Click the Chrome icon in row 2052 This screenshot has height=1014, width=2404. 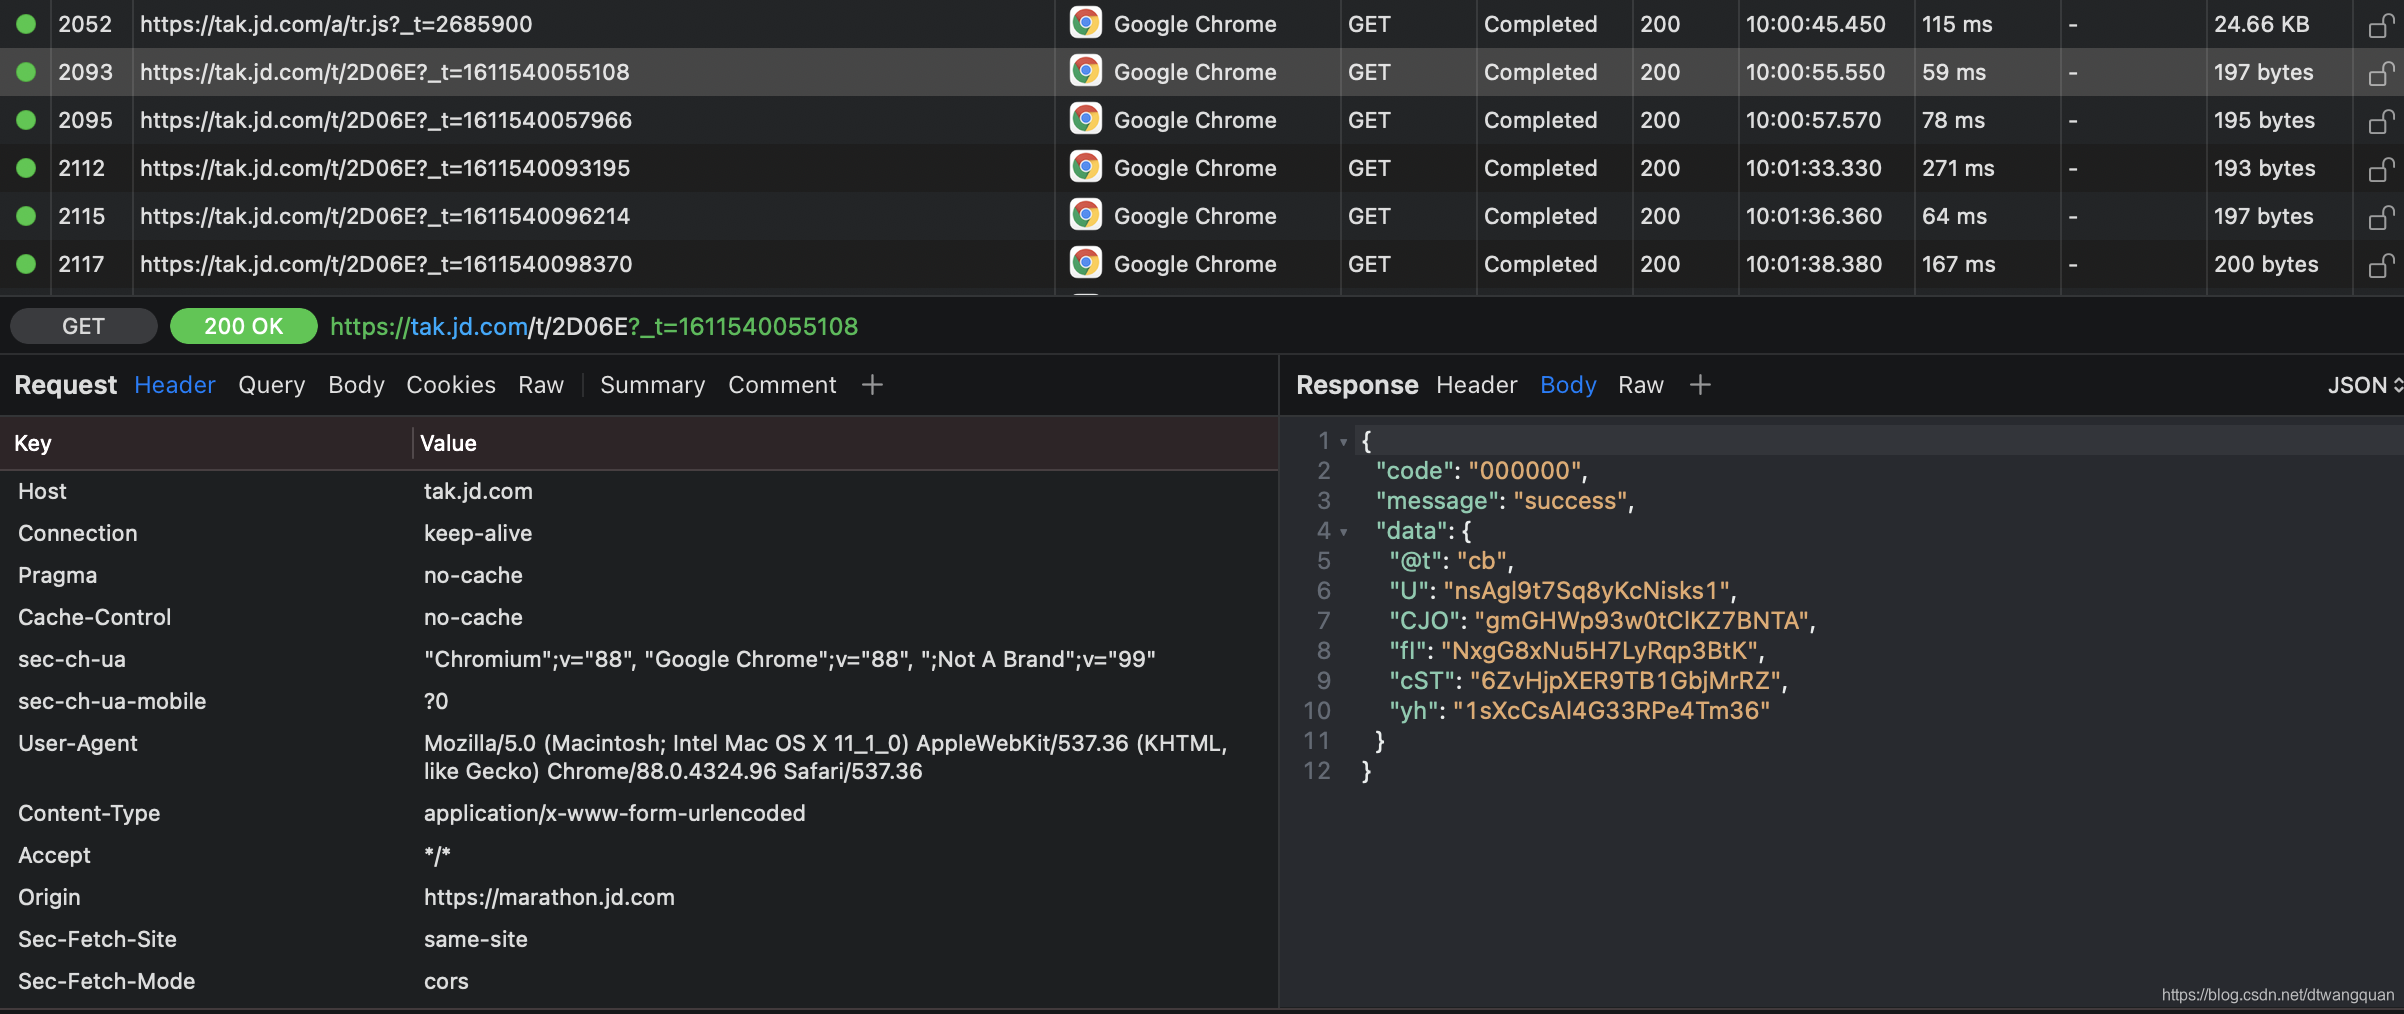1085,22
